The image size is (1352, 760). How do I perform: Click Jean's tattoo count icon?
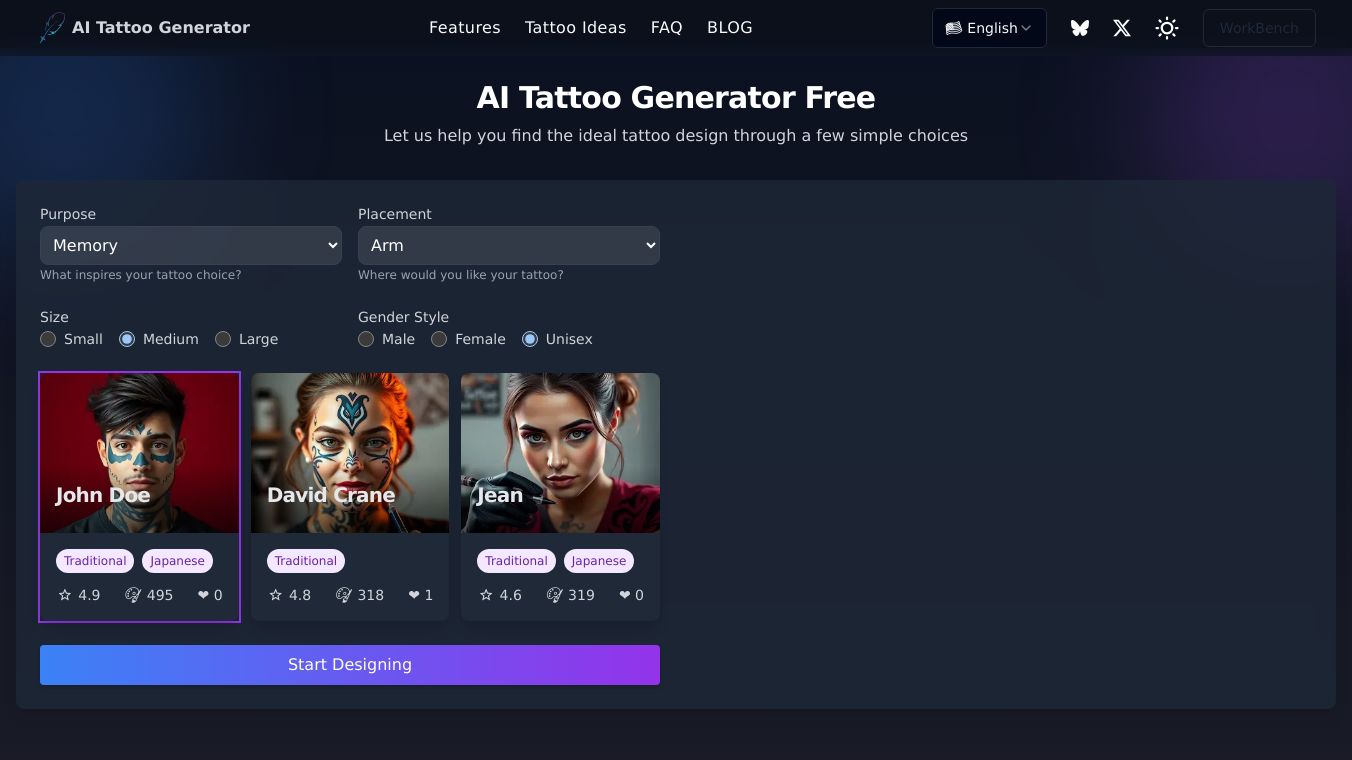(554, 595)
